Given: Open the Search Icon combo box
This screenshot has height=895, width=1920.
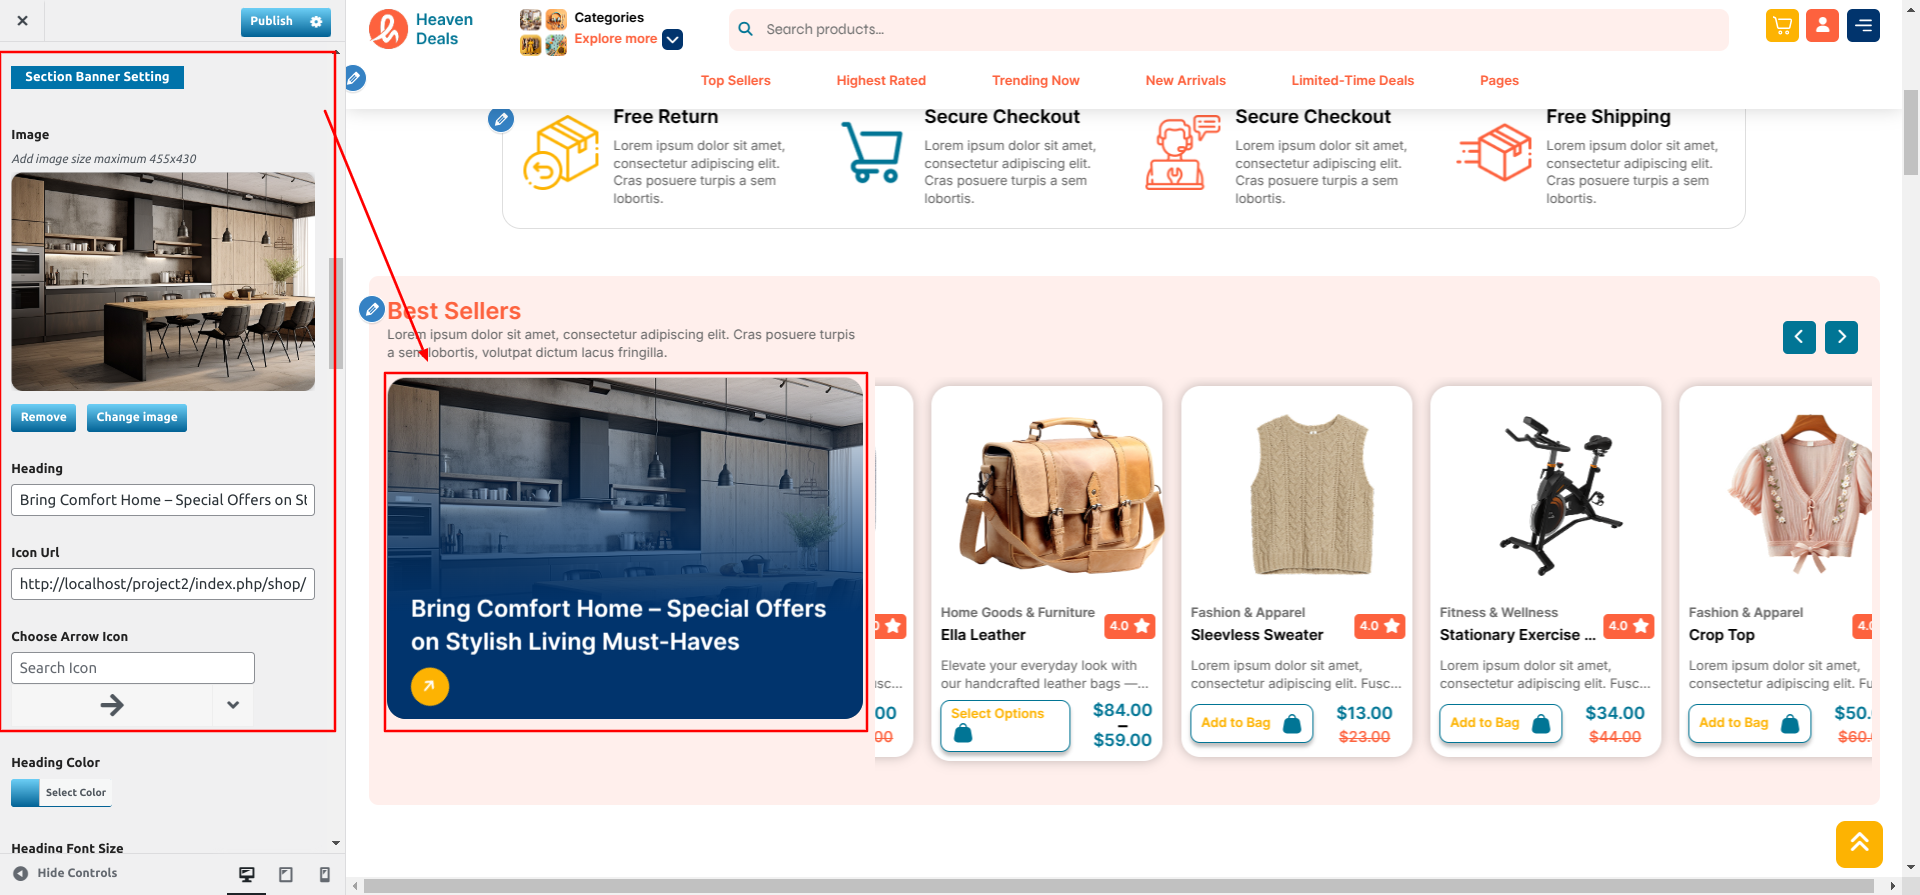Looking at the screenshot, I should 133,668.
